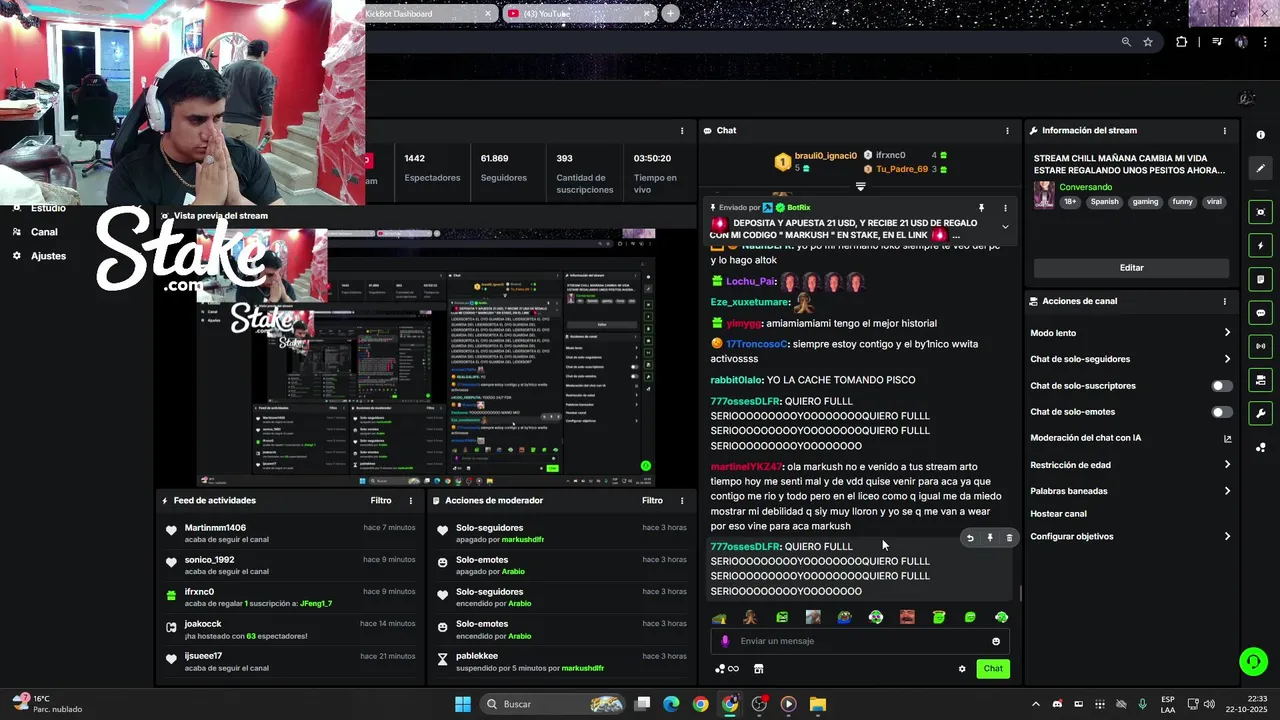1280x720 pixels.
Task: Select the red-faced emote in the quick emote row
Action: click(x=907, y=617)
